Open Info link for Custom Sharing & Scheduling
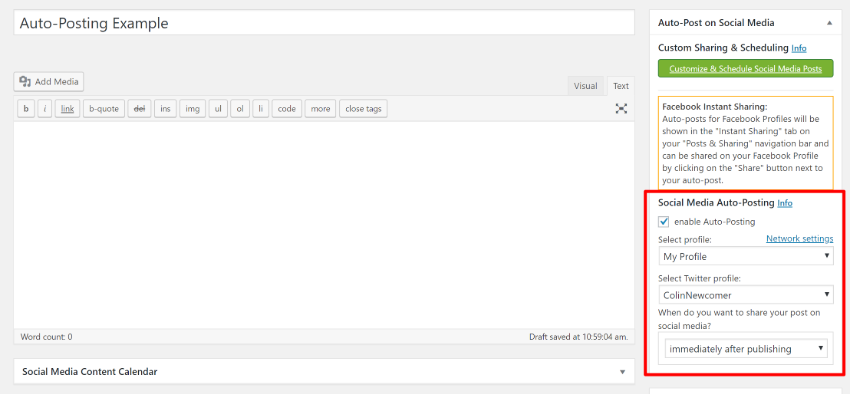The height and width of the screenshot is (394, 850). coord(799,48)
